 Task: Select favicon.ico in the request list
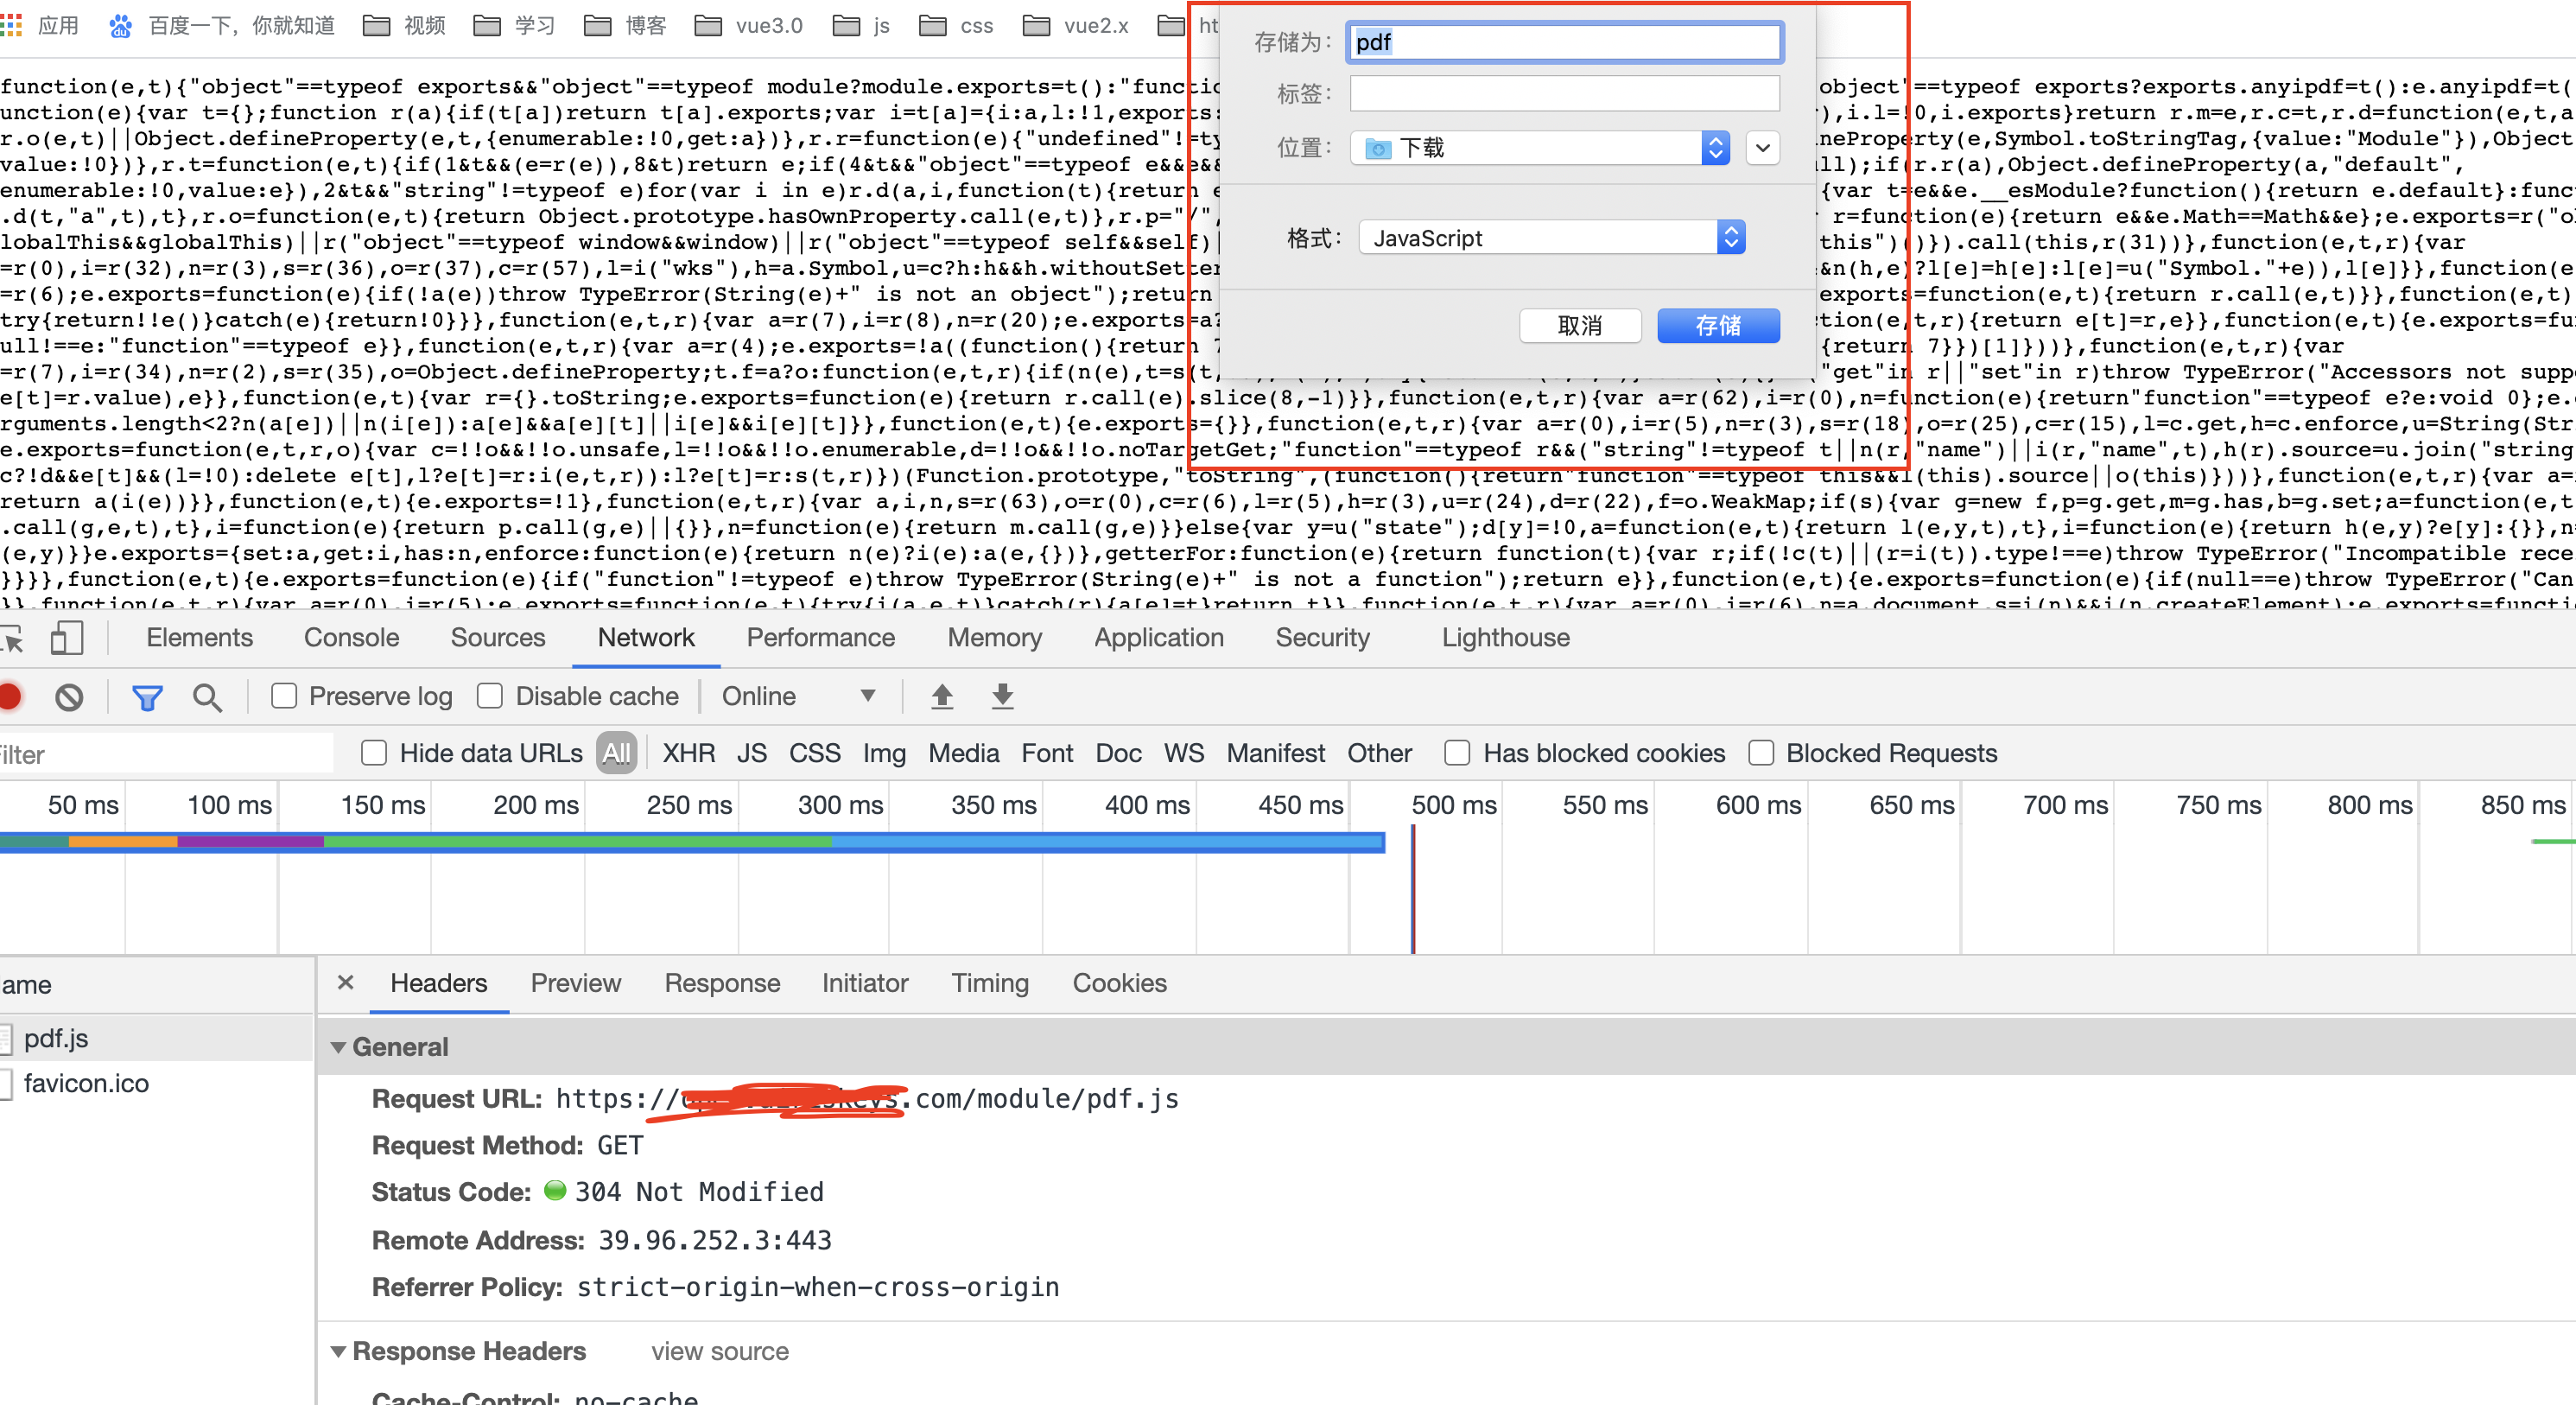[86, 1083]
